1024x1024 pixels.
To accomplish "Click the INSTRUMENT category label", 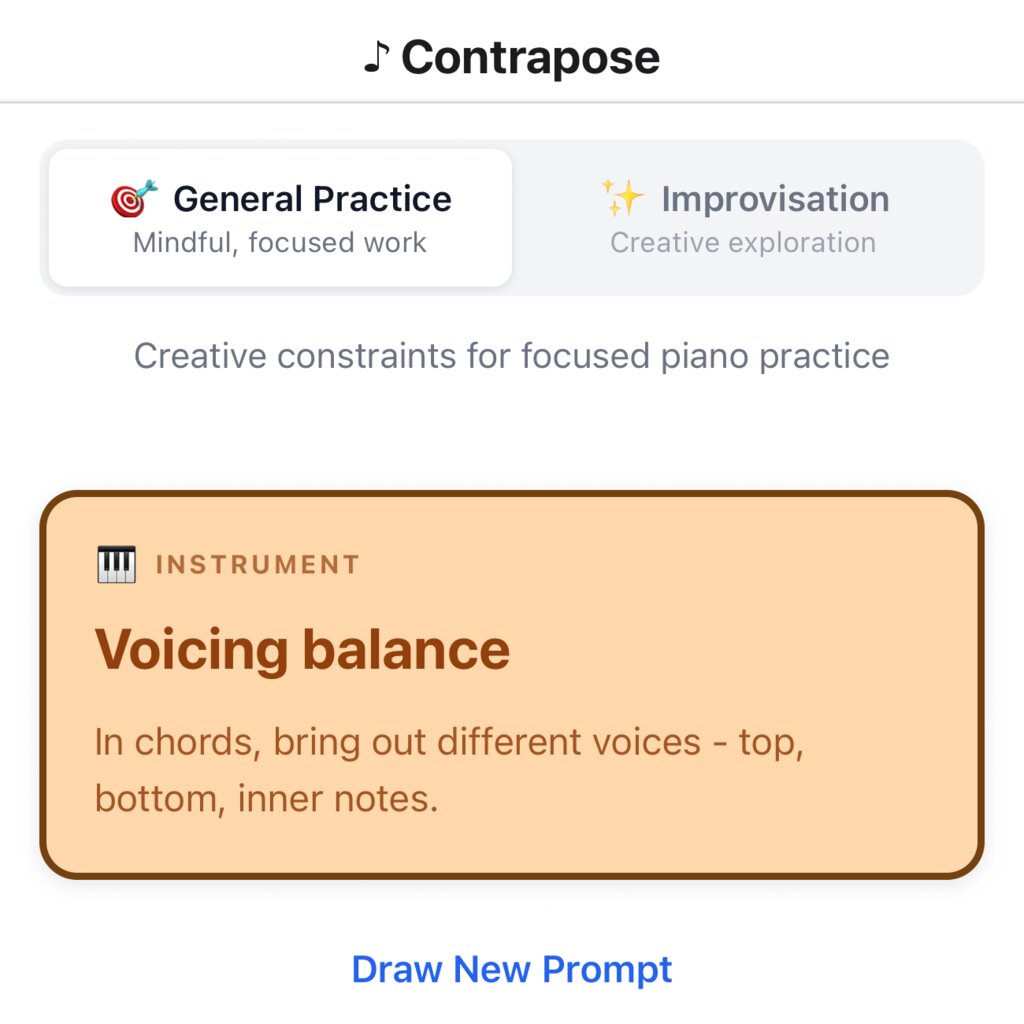I will pos(258,565).
